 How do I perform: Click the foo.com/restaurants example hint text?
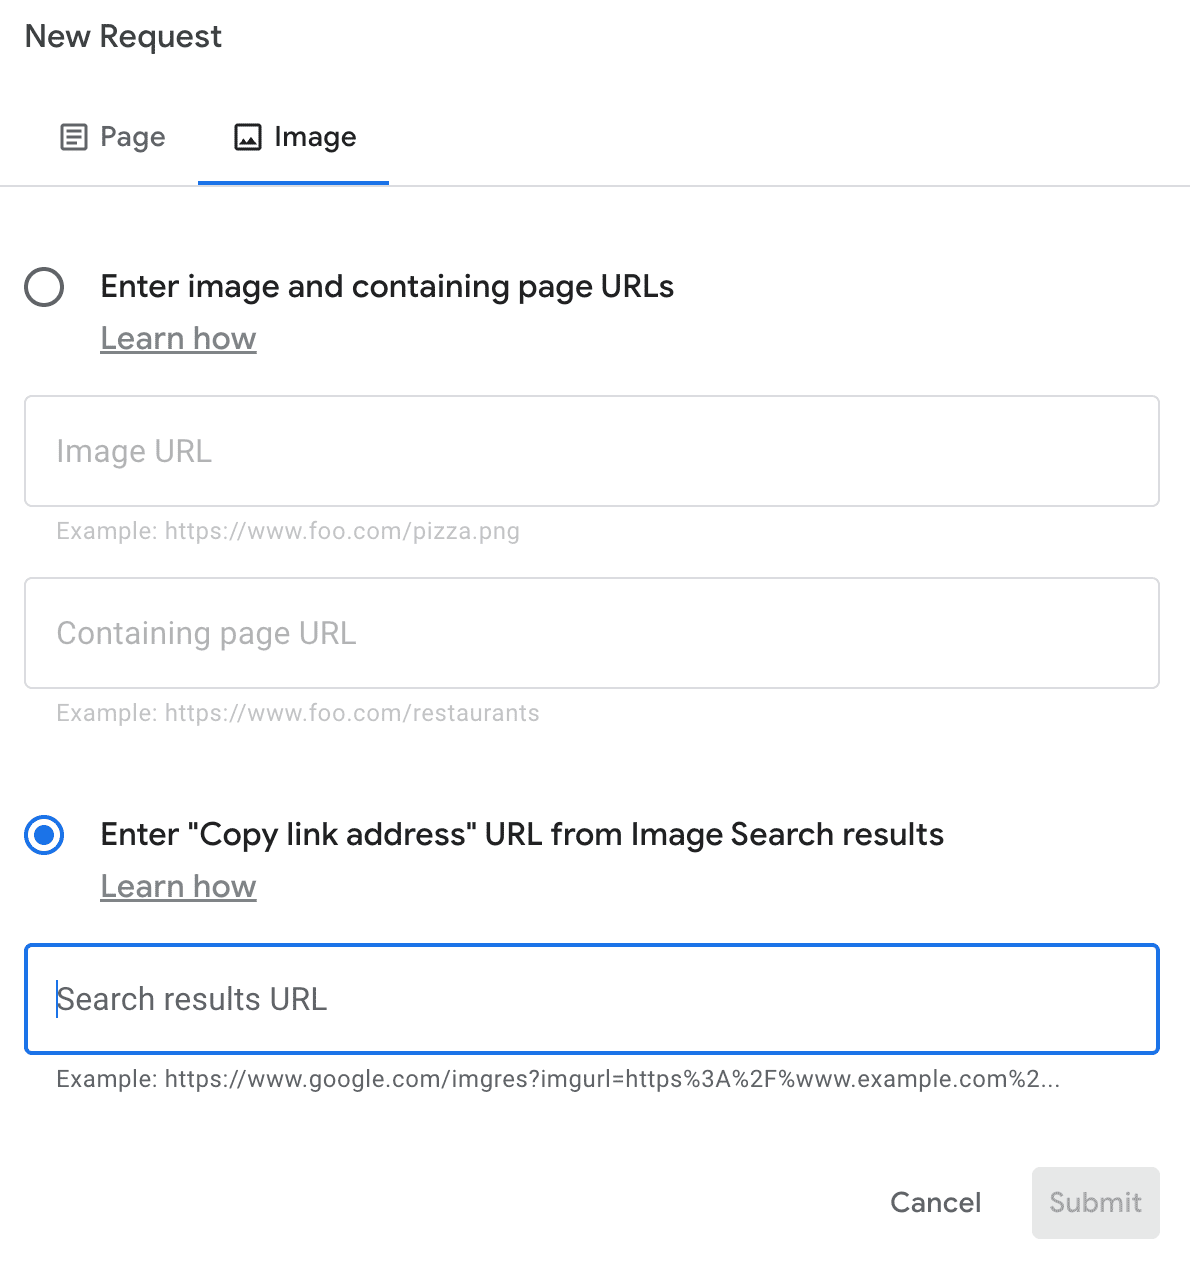[x=298, y=713]
